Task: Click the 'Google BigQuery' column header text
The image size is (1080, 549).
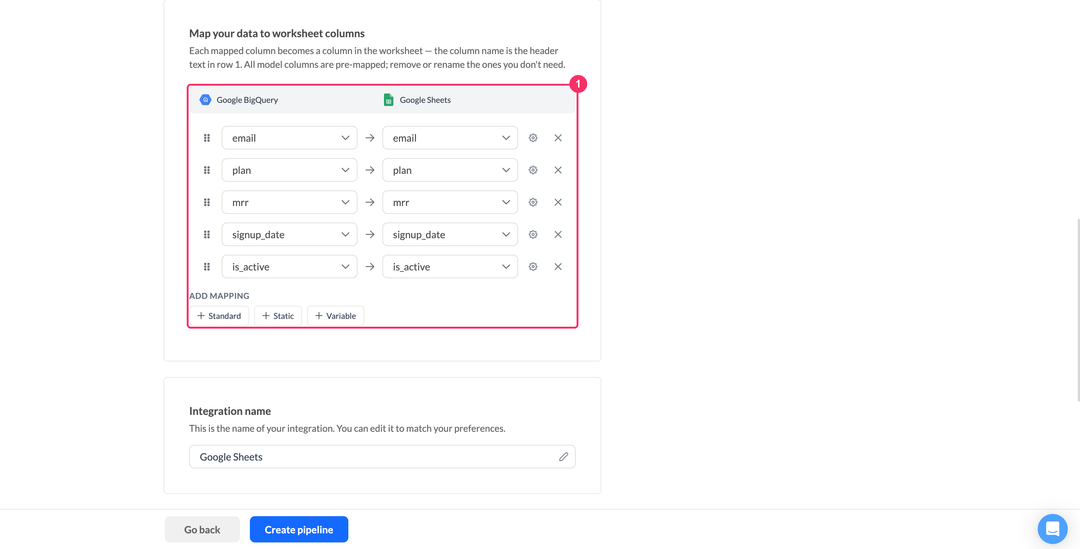Action: [x=247, y=100]
